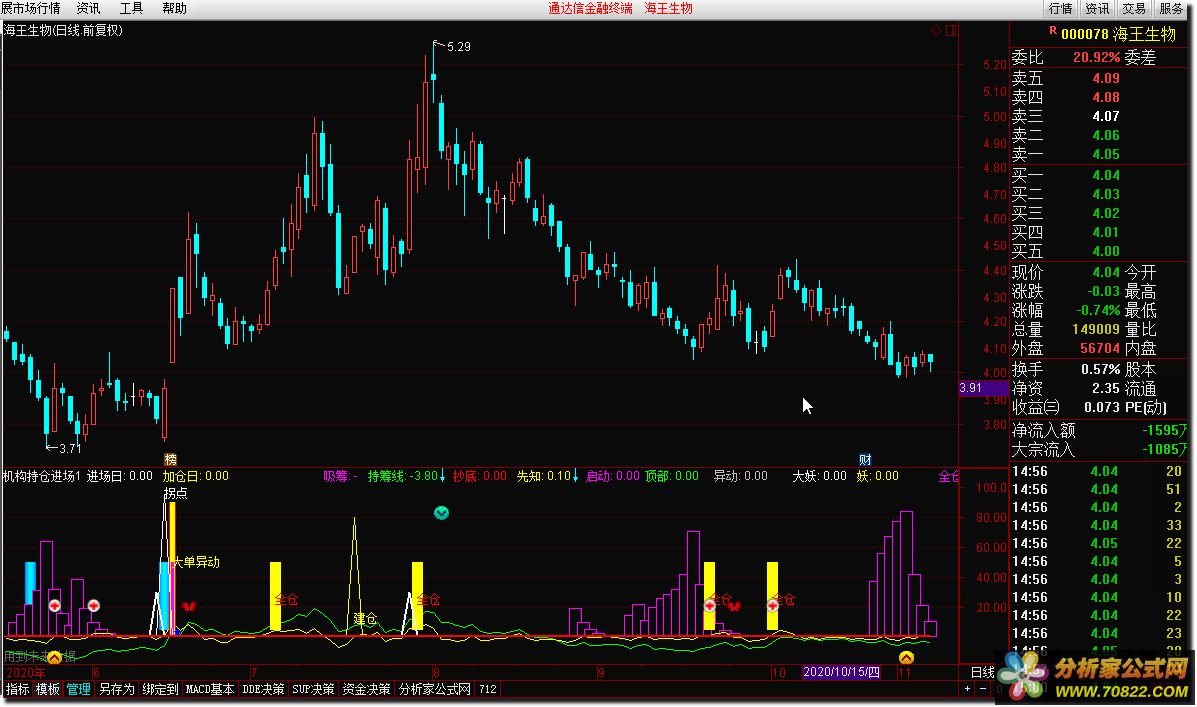
Task: Click the 拐点 annotation text
Action: (175, 493)
